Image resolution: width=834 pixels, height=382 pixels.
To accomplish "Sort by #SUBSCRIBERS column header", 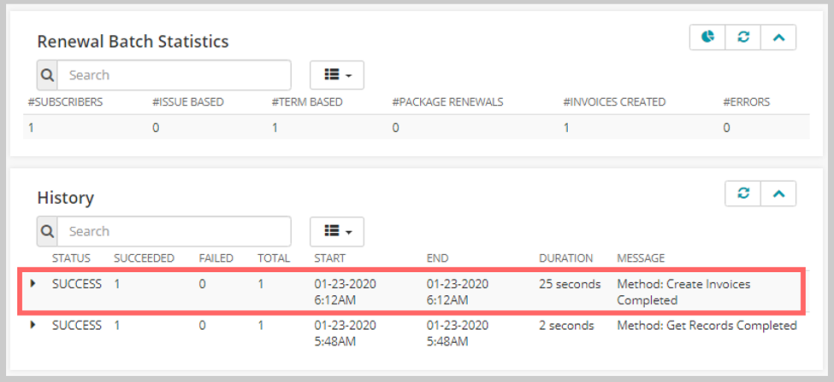I will point(65,102).
